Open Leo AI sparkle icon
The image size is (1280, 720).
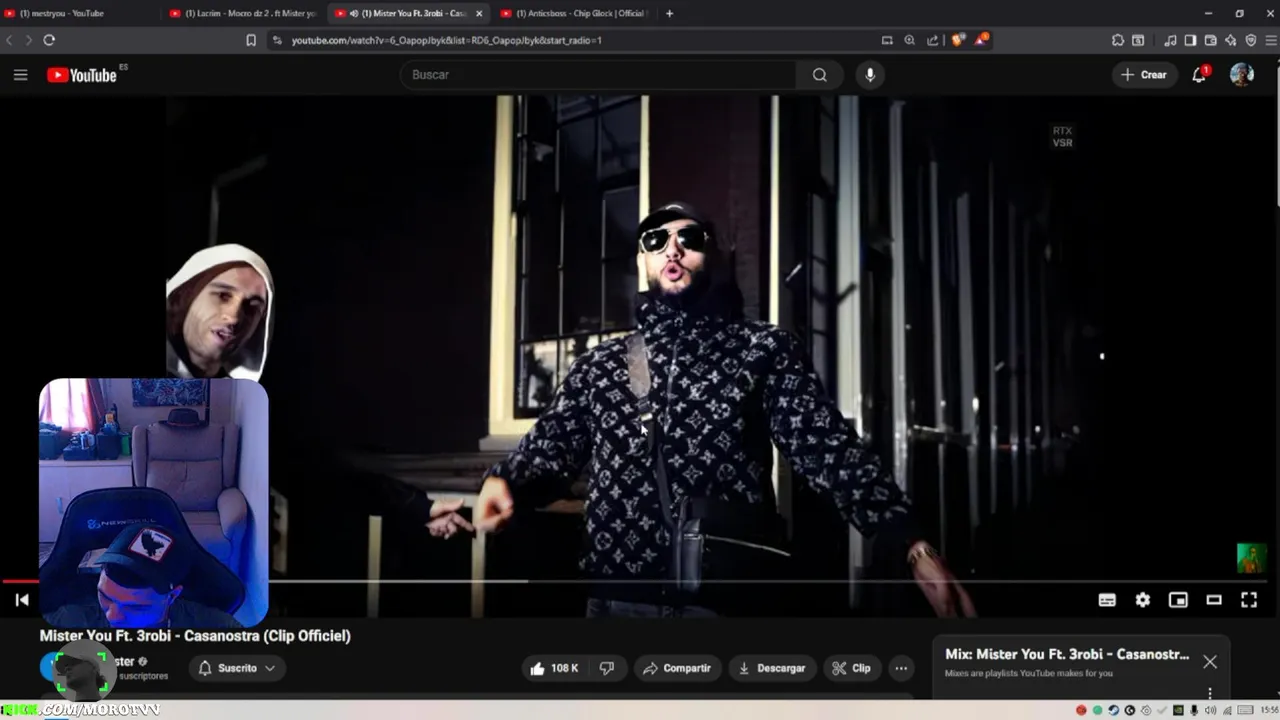pyautogui.click(x=1231, y=40)
